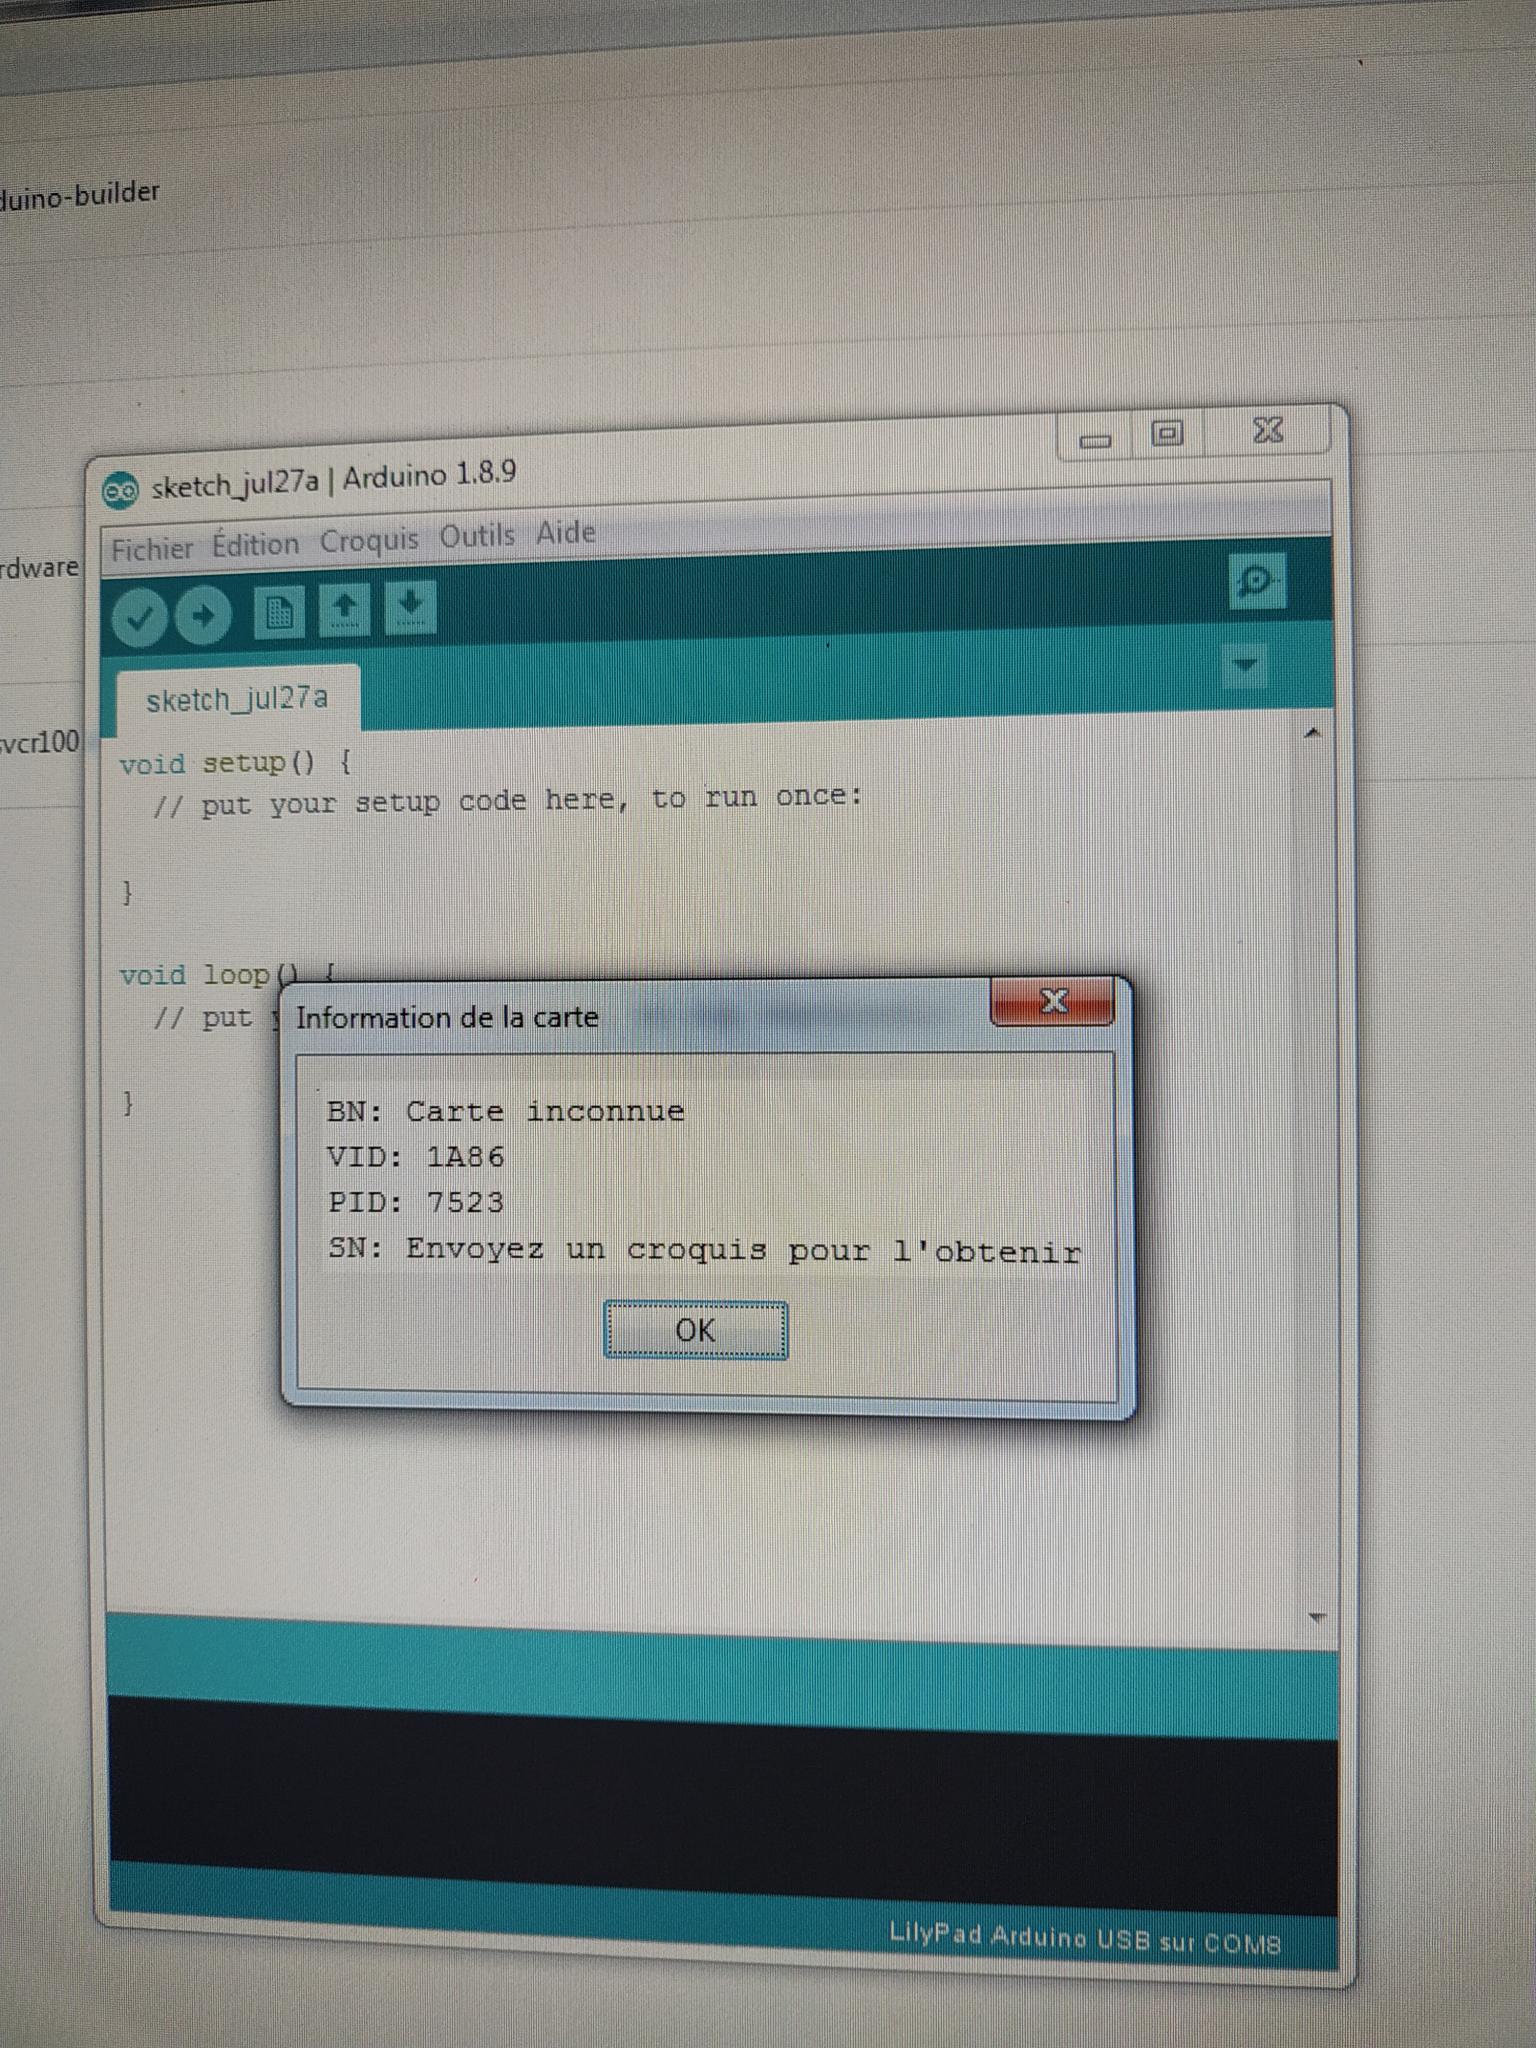Click the 'VID: 1A86' text in dialog
Viewport: 1536px width, 2048px height.
(416, 1157)
